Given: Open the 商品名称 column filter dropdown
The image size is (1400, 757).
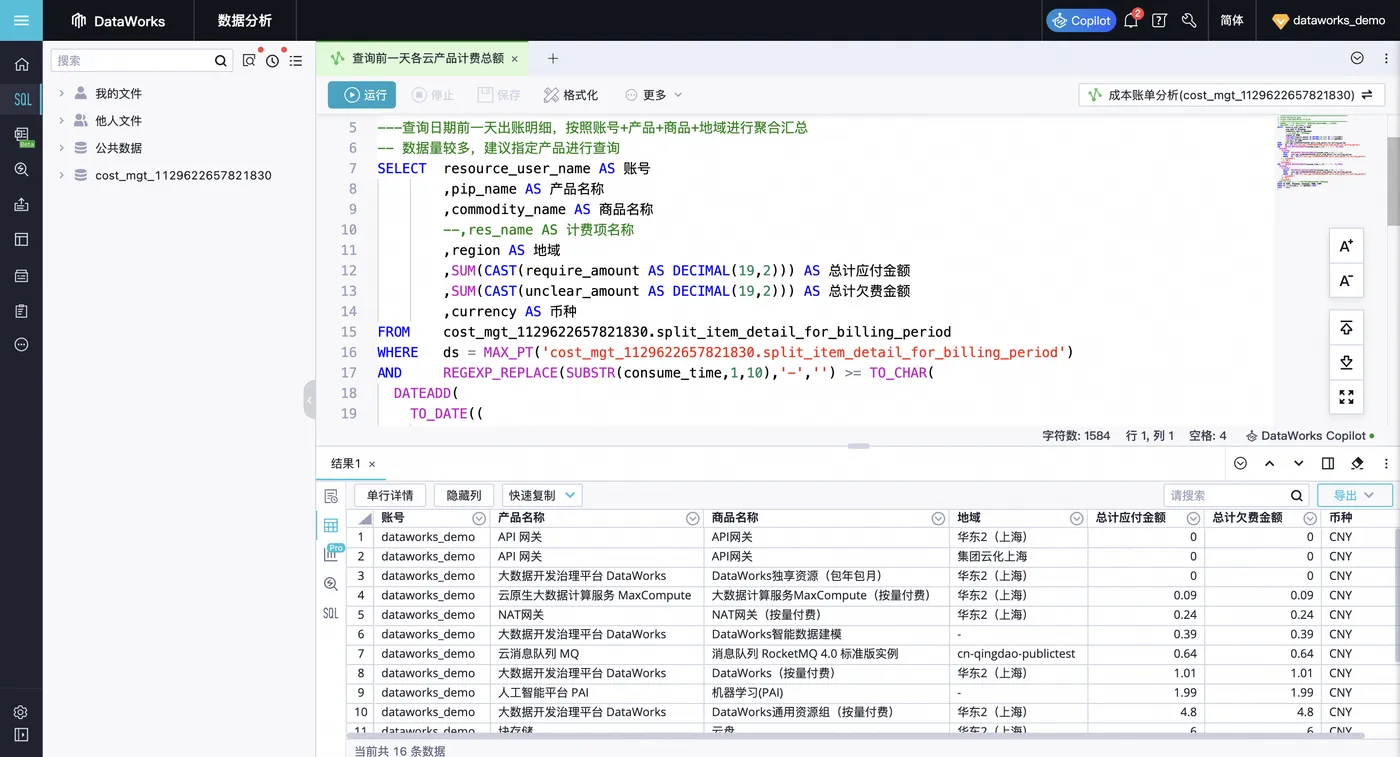Looking at the screenshot, I should [938, 518].
